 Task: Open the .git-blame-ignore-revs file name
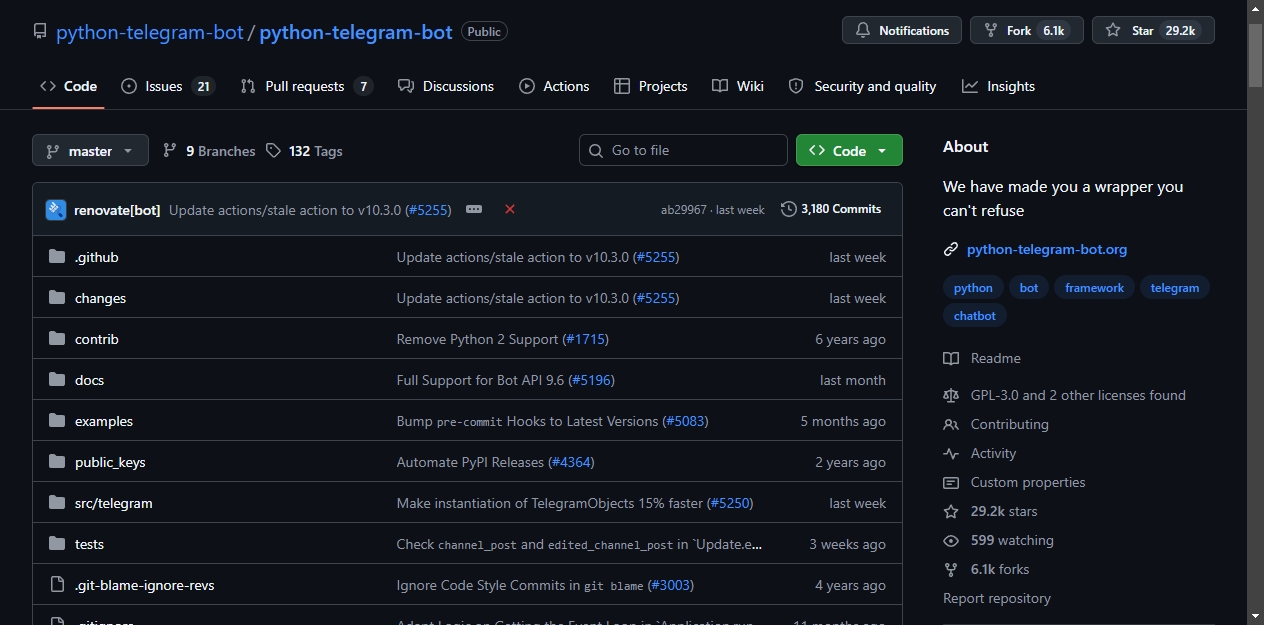pos(145,585)
